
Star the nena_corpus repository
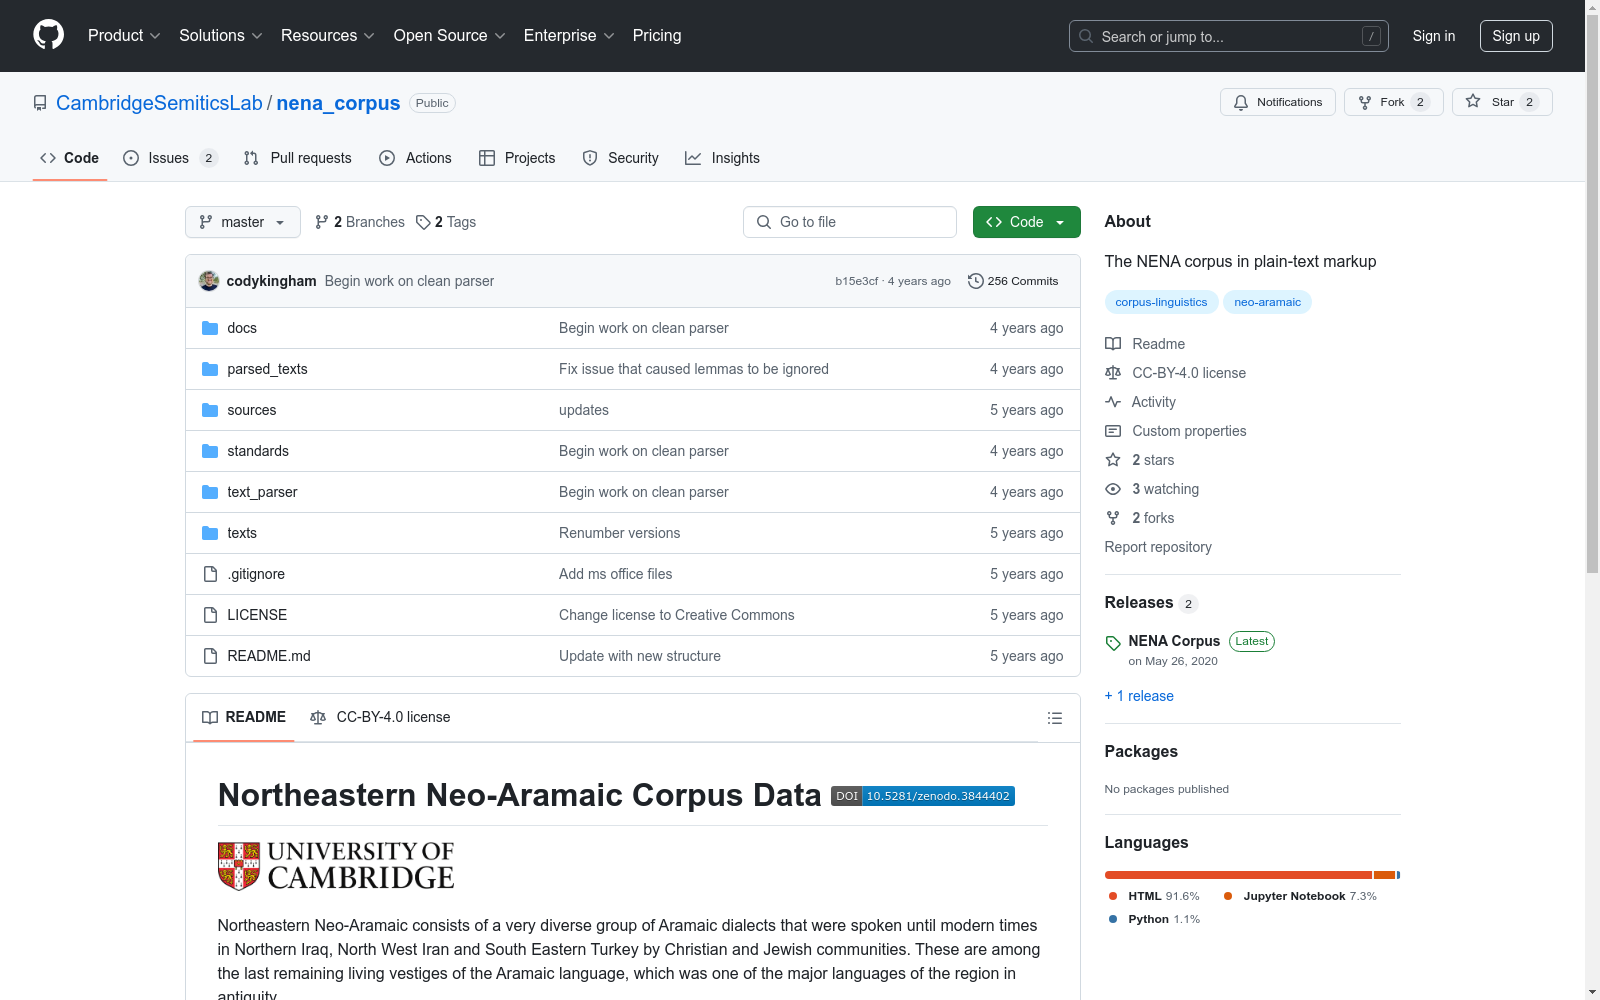[1502, 102]
